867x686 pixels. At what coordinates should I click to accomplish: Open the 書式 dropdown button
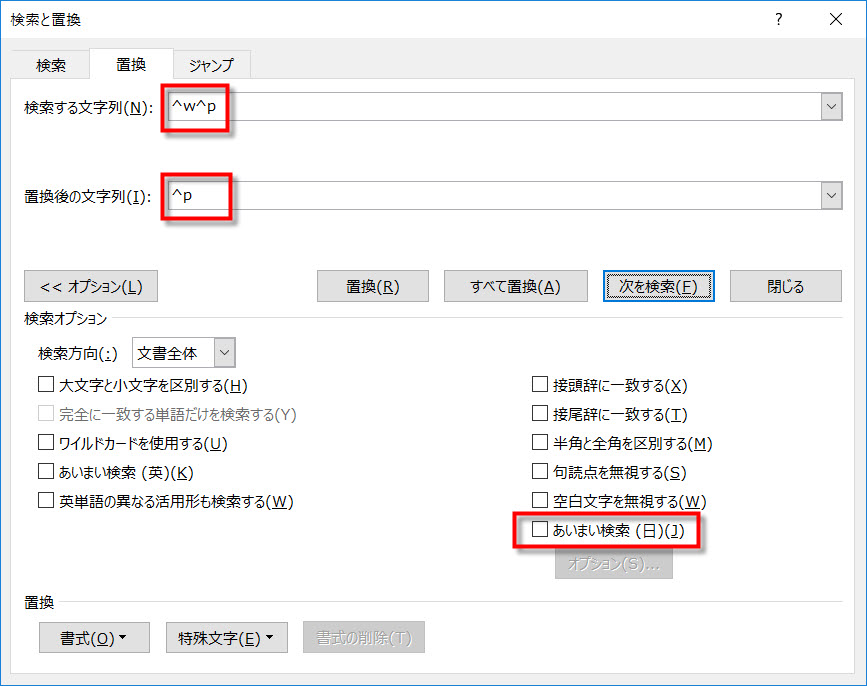94,638
